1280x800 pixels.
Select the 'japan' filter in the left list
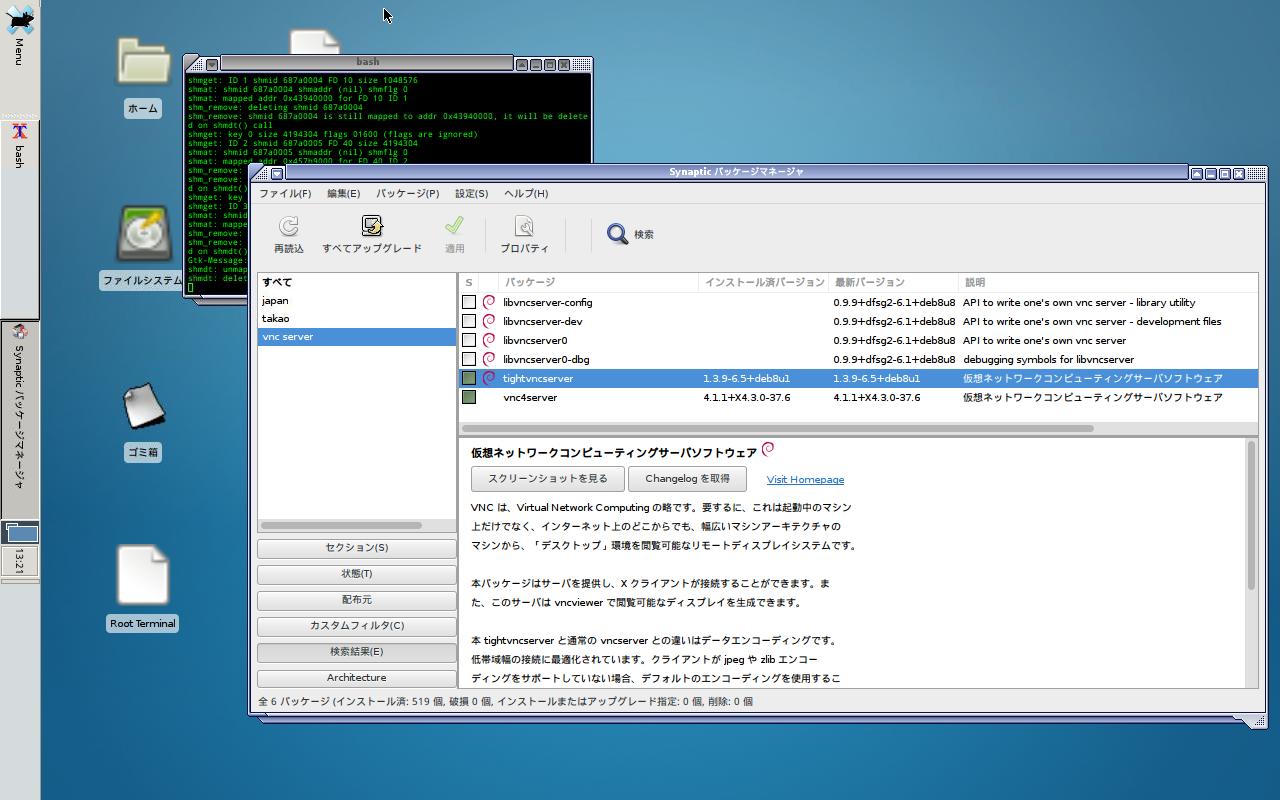tap(275, 300)
